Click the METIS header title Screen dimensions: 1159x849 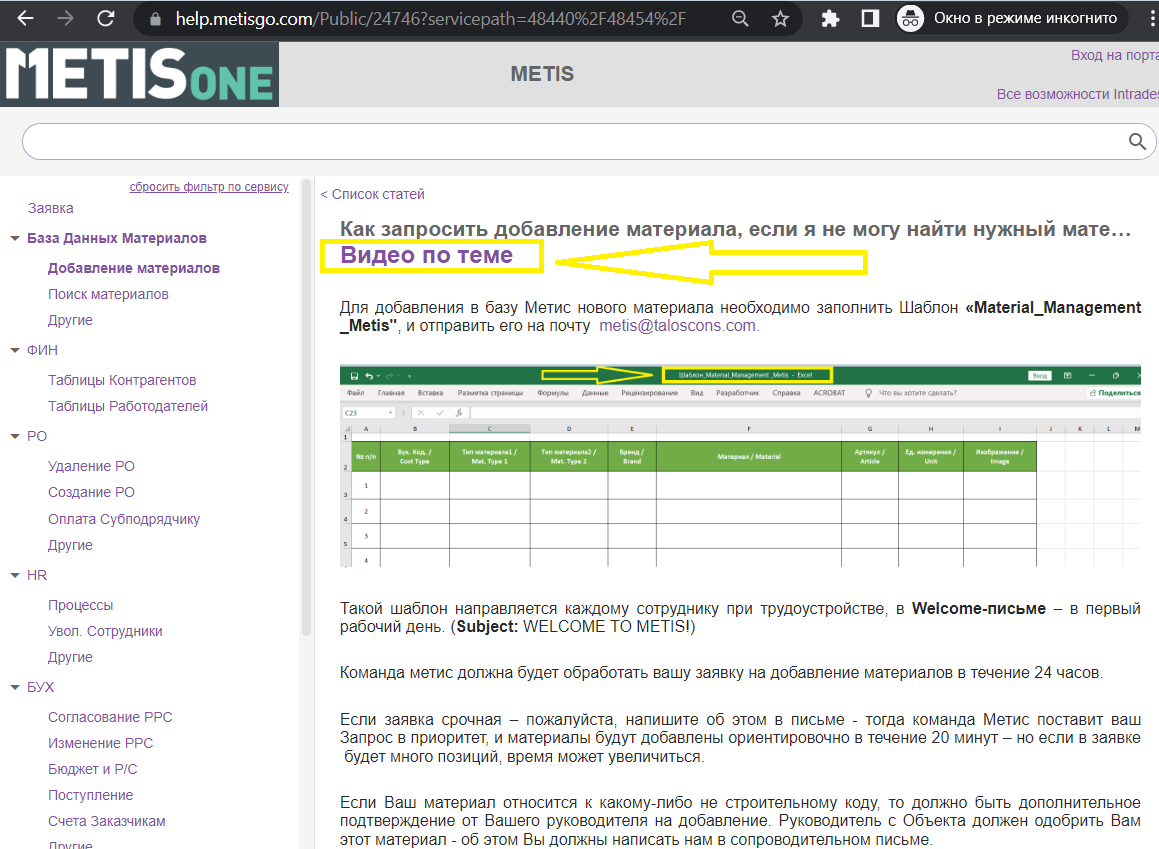click(542, 74)
